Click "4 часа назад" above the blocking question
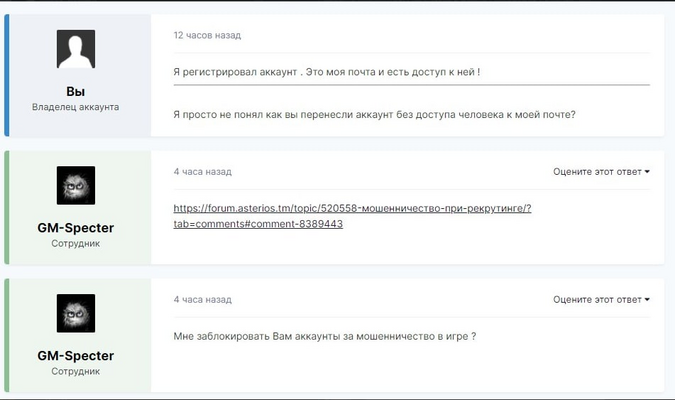675x400 pixels. (x=203, y=299)
